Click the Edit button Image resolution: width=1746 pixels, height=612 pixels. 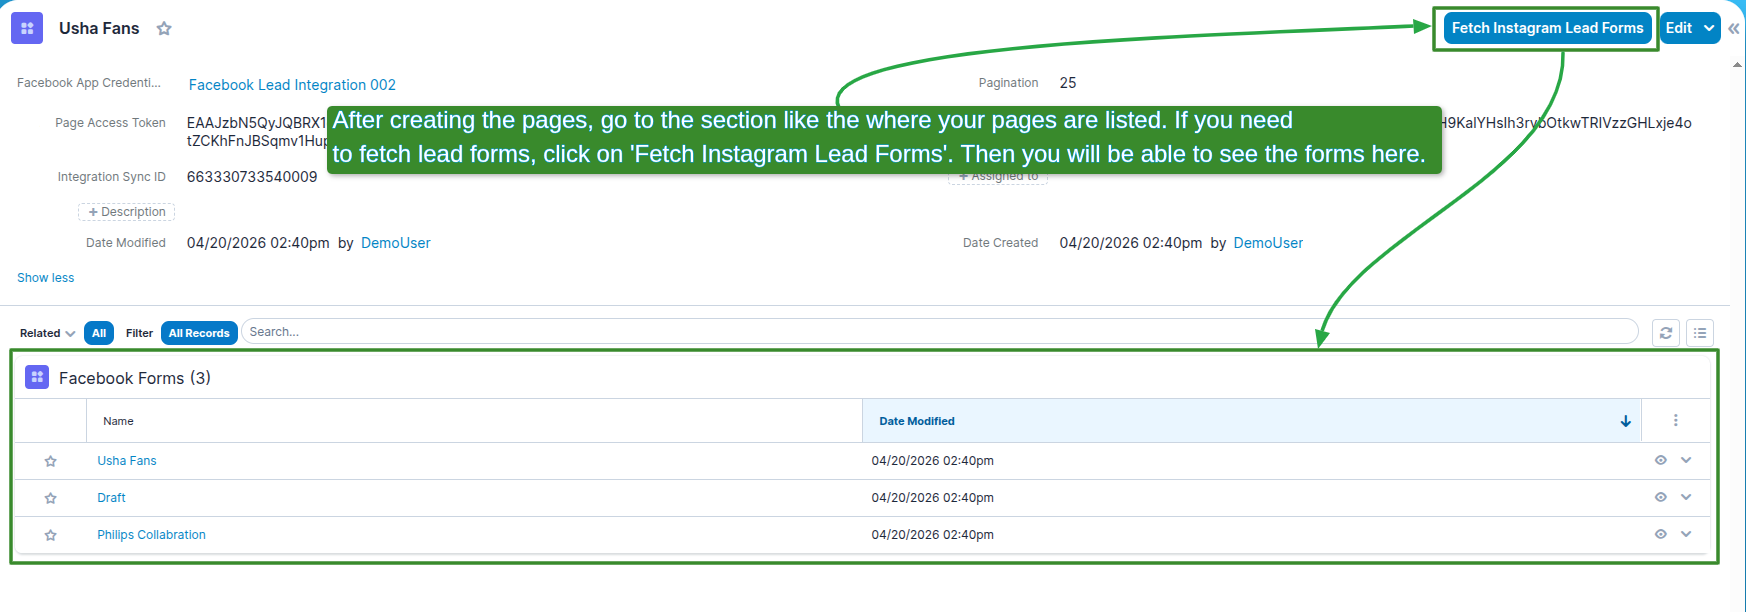pos(1679,28)
